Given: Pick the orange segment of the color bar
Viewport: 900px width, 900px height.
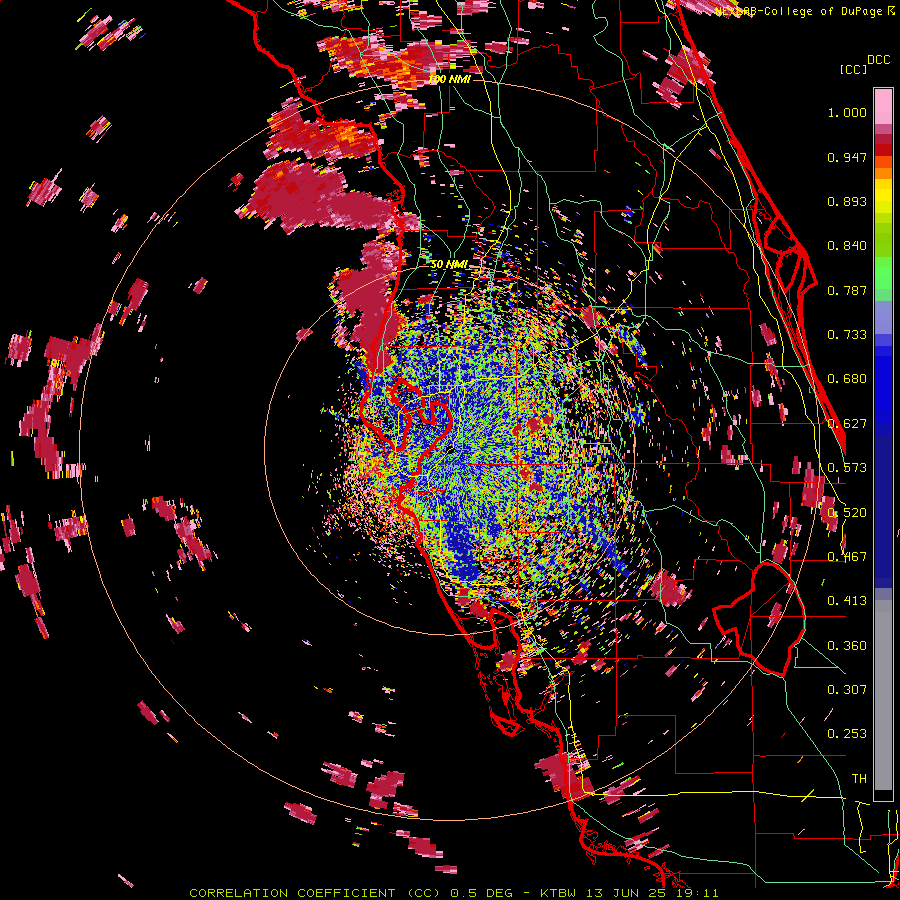Looking at the screenshot, I should (883, 168).
